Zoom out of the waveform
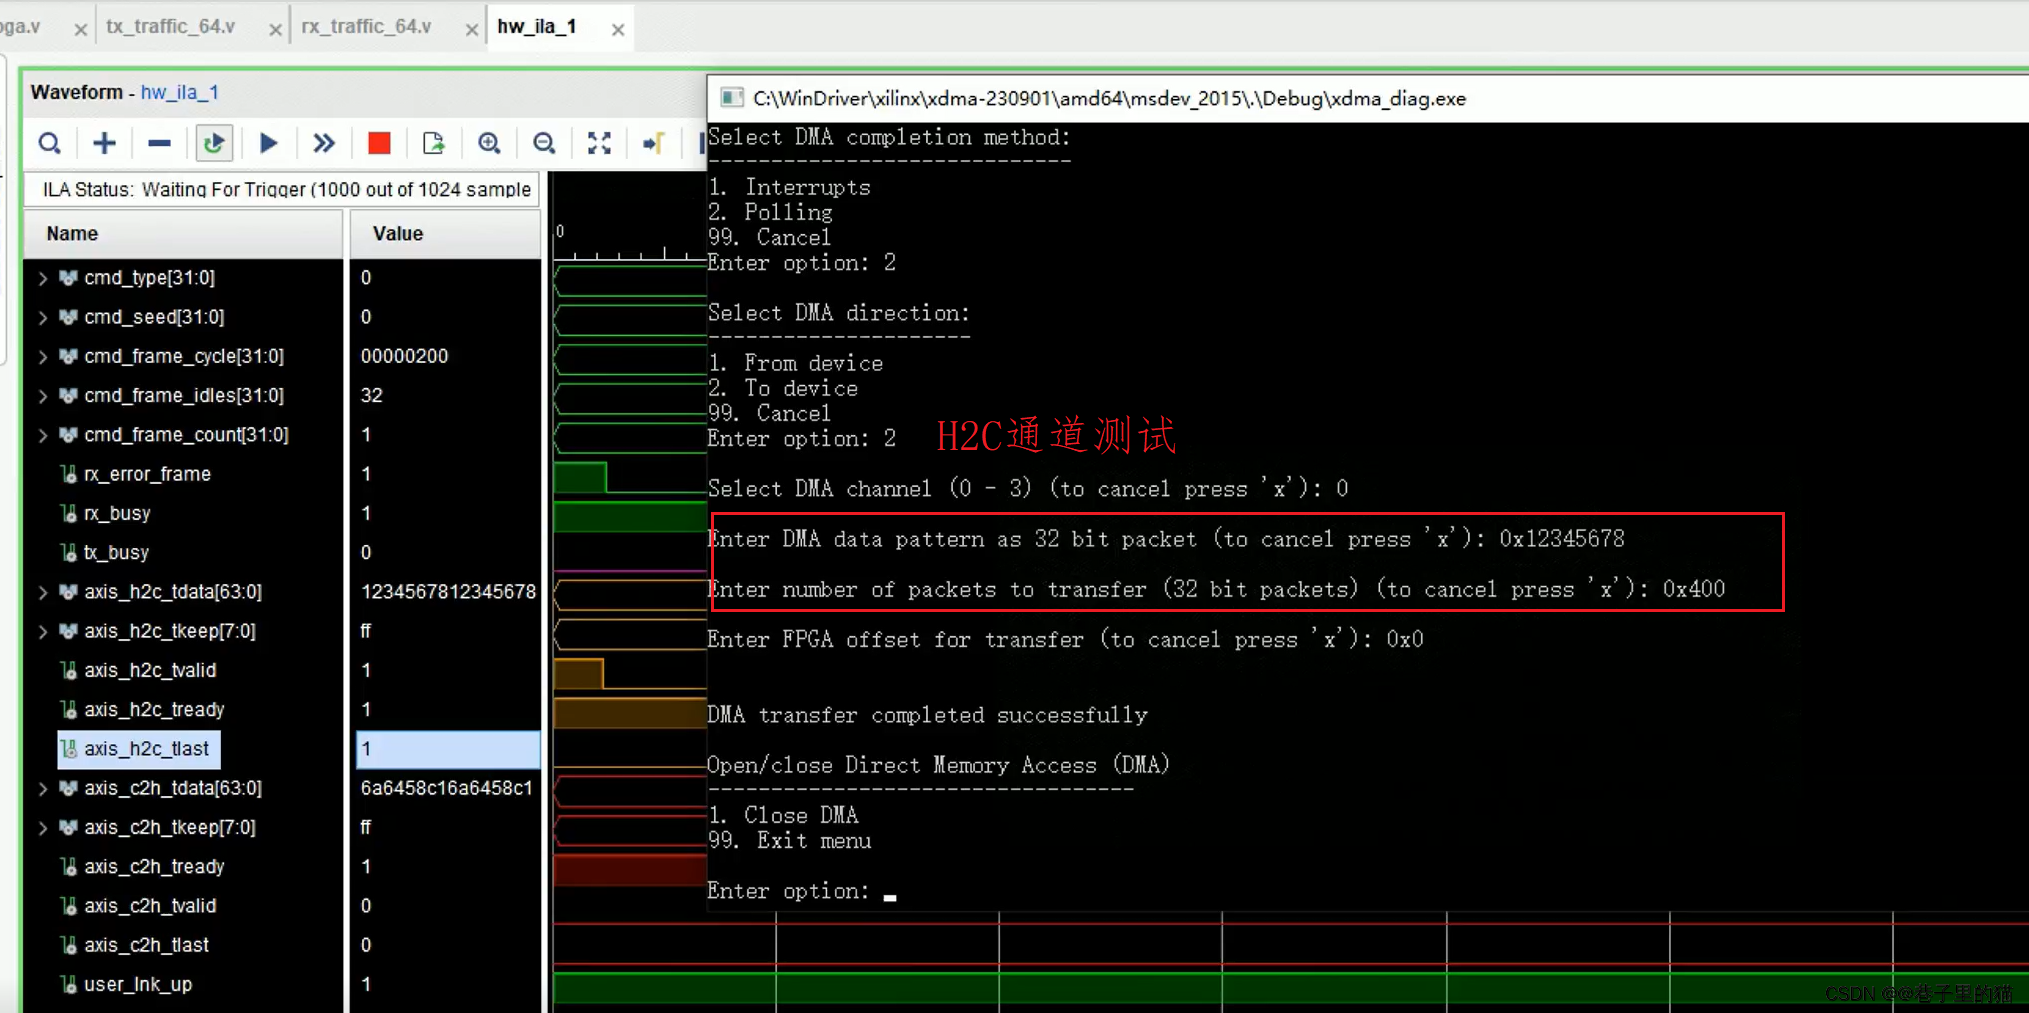Viewport: 2029px width, 1013px height. point(544,143)
